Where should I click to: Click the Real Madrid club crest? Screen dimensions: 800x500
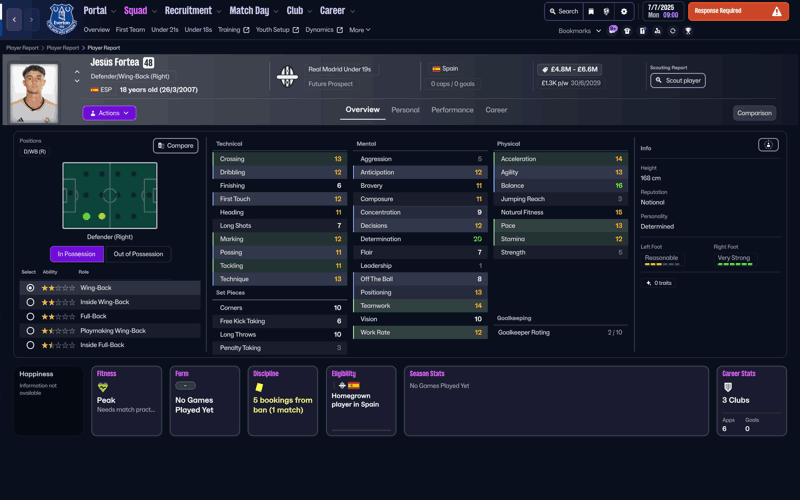287,77
